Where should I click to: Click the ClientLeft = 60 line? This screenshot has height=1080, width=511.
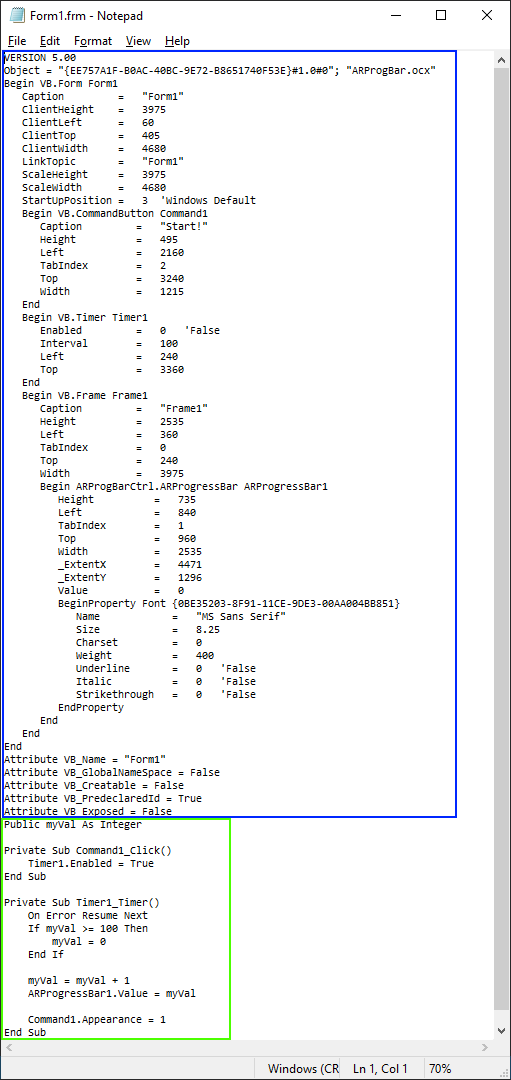pos(88,123)
